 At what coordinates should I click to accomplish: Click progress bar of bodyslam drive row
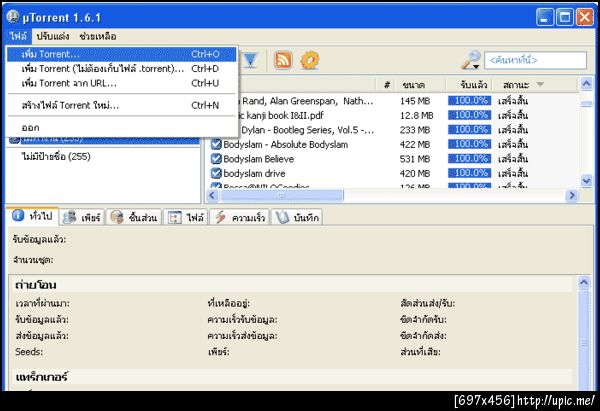(x=470, y=173)
